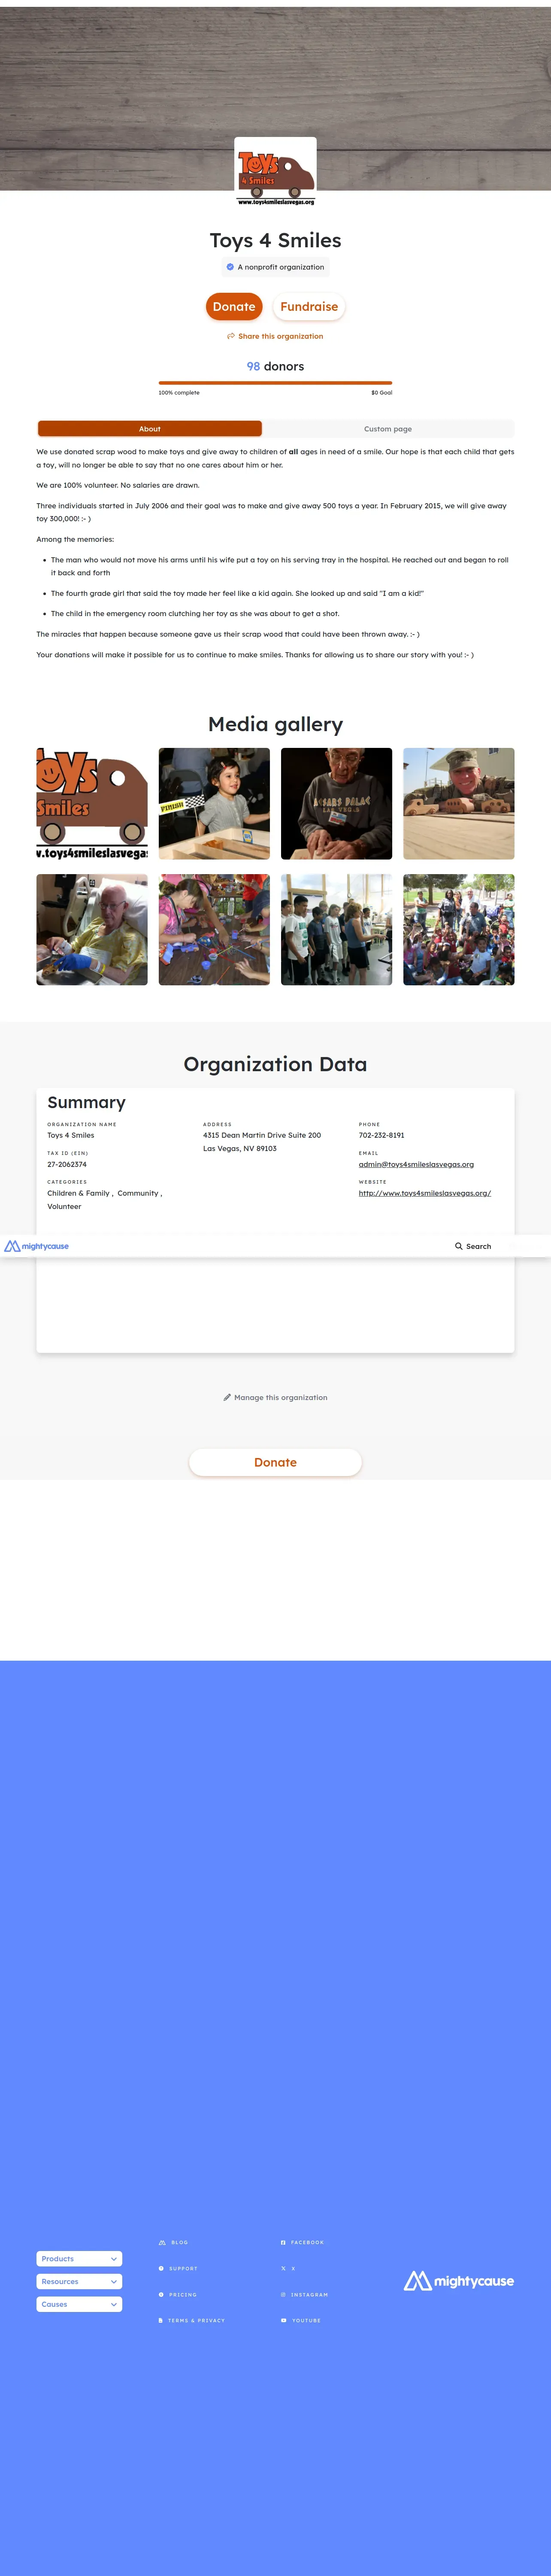Expand the Causes dropdown in the footer
This screenshot has width=551, height=2576.
point(80,2304)
